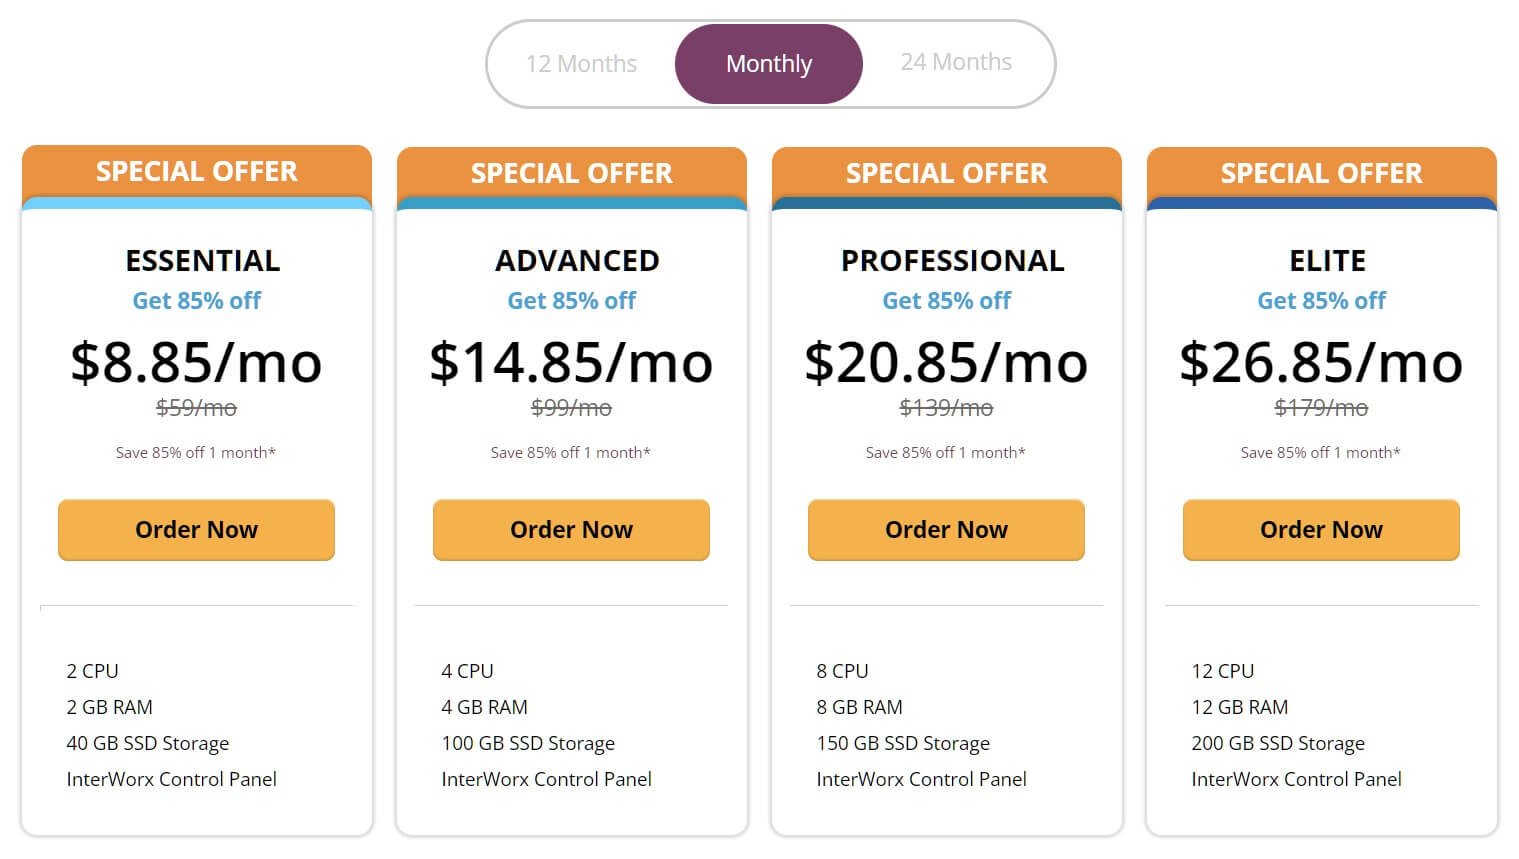Screen dimensions: 1519x859
Task: Click 'Get 85% off' under Essential
Action: tap(197, 301)
